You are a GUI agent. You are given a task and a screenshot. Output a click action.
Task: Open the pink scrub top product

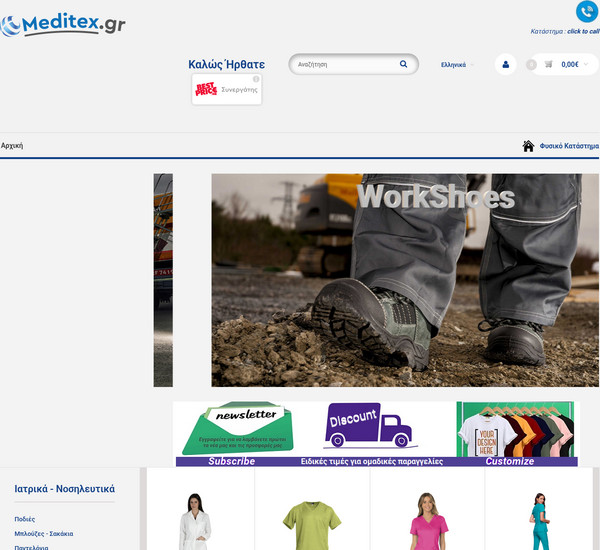[x=428, y=521]
